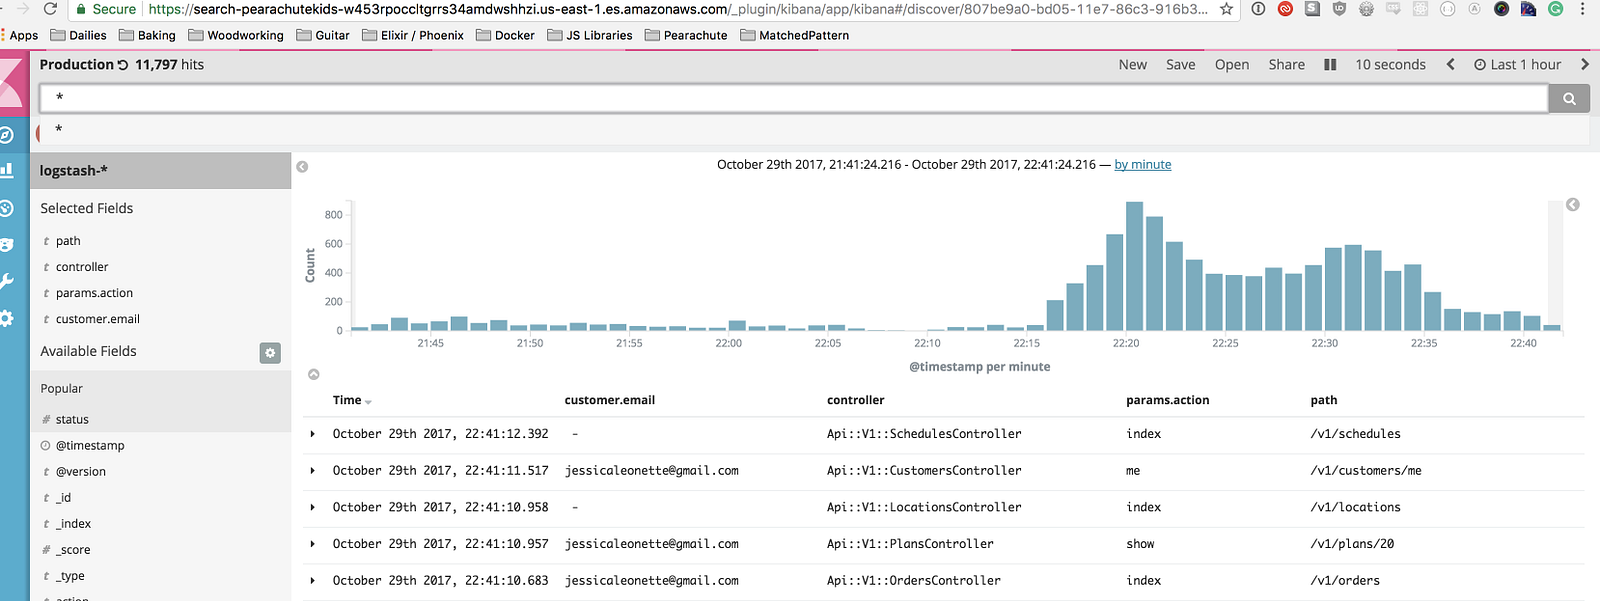Click Api::V1::OrdersController cell
The height and width of the screenshot is (601, 1600).
tap(914, 581)
